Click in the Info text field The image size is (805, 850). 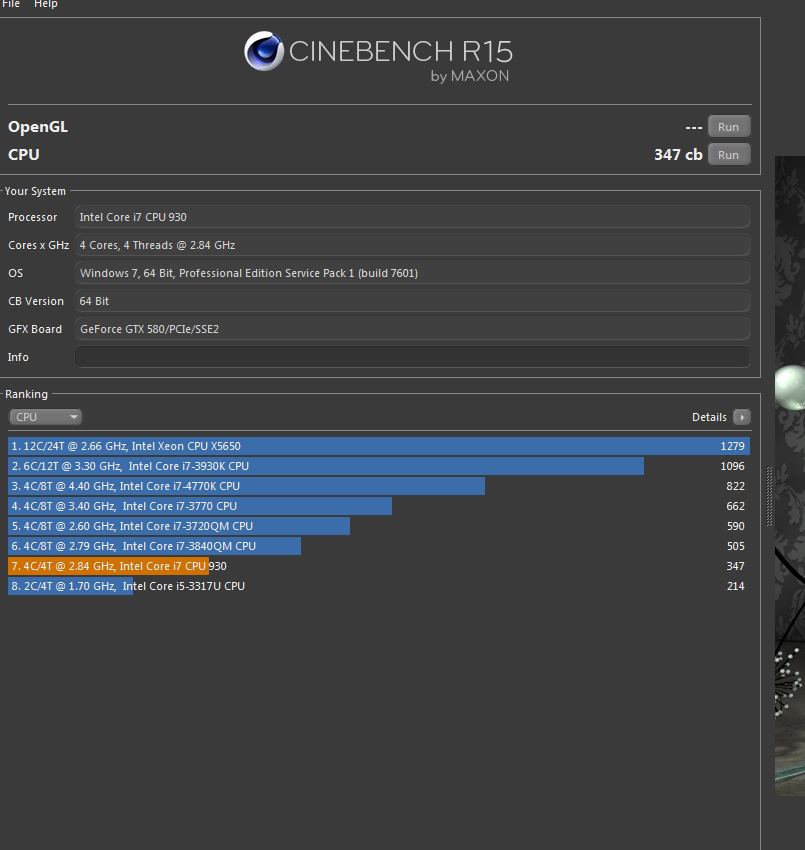(x=412, y=357)
